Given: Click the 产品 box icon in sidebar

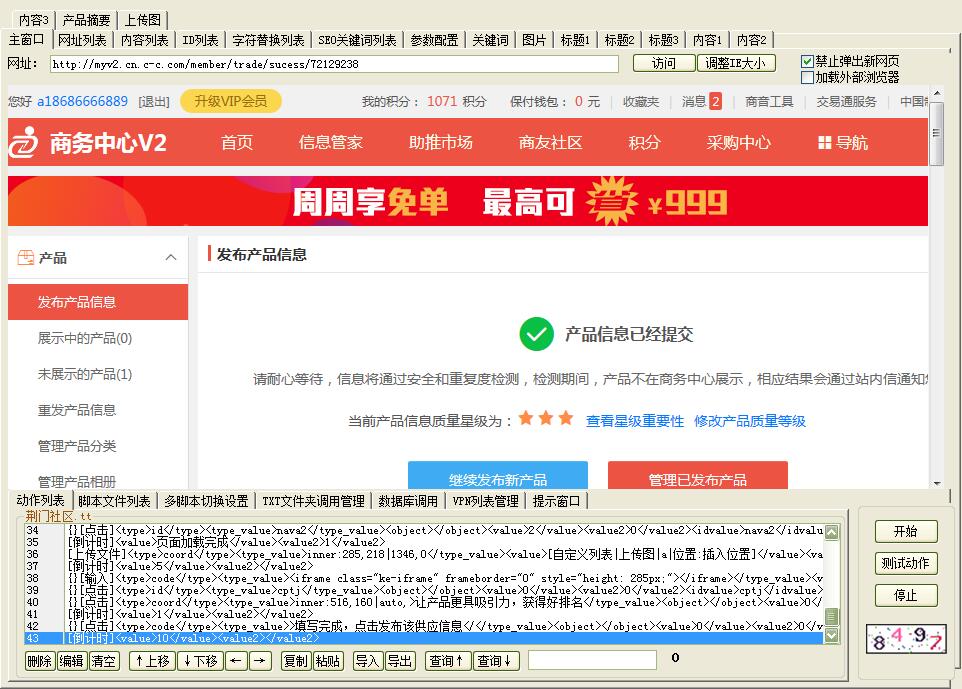Looking at the screenshot, I should (x=26, y=258).
